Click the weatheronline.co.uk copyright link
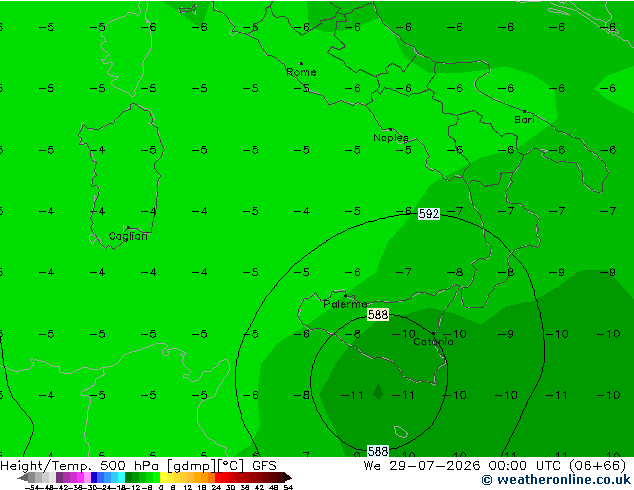The width and height of the screenshot is (634, 490). tap(556, 480)
